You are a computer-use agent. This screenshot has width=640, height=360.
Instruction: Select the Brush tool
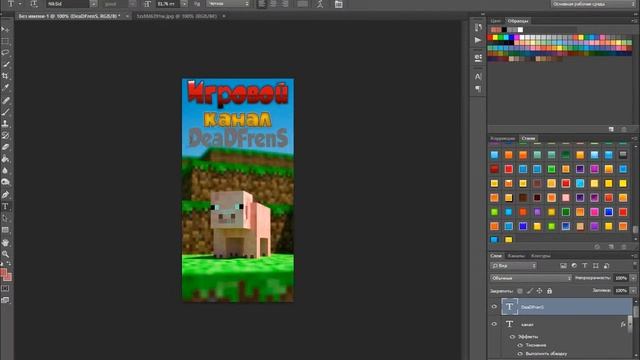[5, 112]
